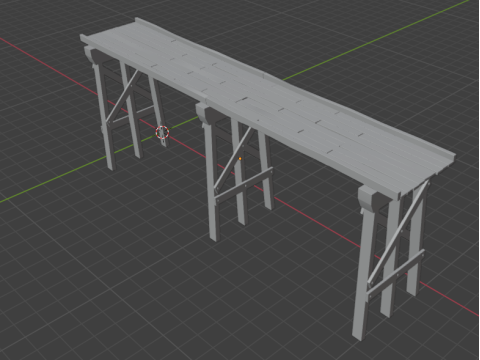Click the red-white 3D cursor circle
This screenshot has width=480, height=360.
(162, 133)
